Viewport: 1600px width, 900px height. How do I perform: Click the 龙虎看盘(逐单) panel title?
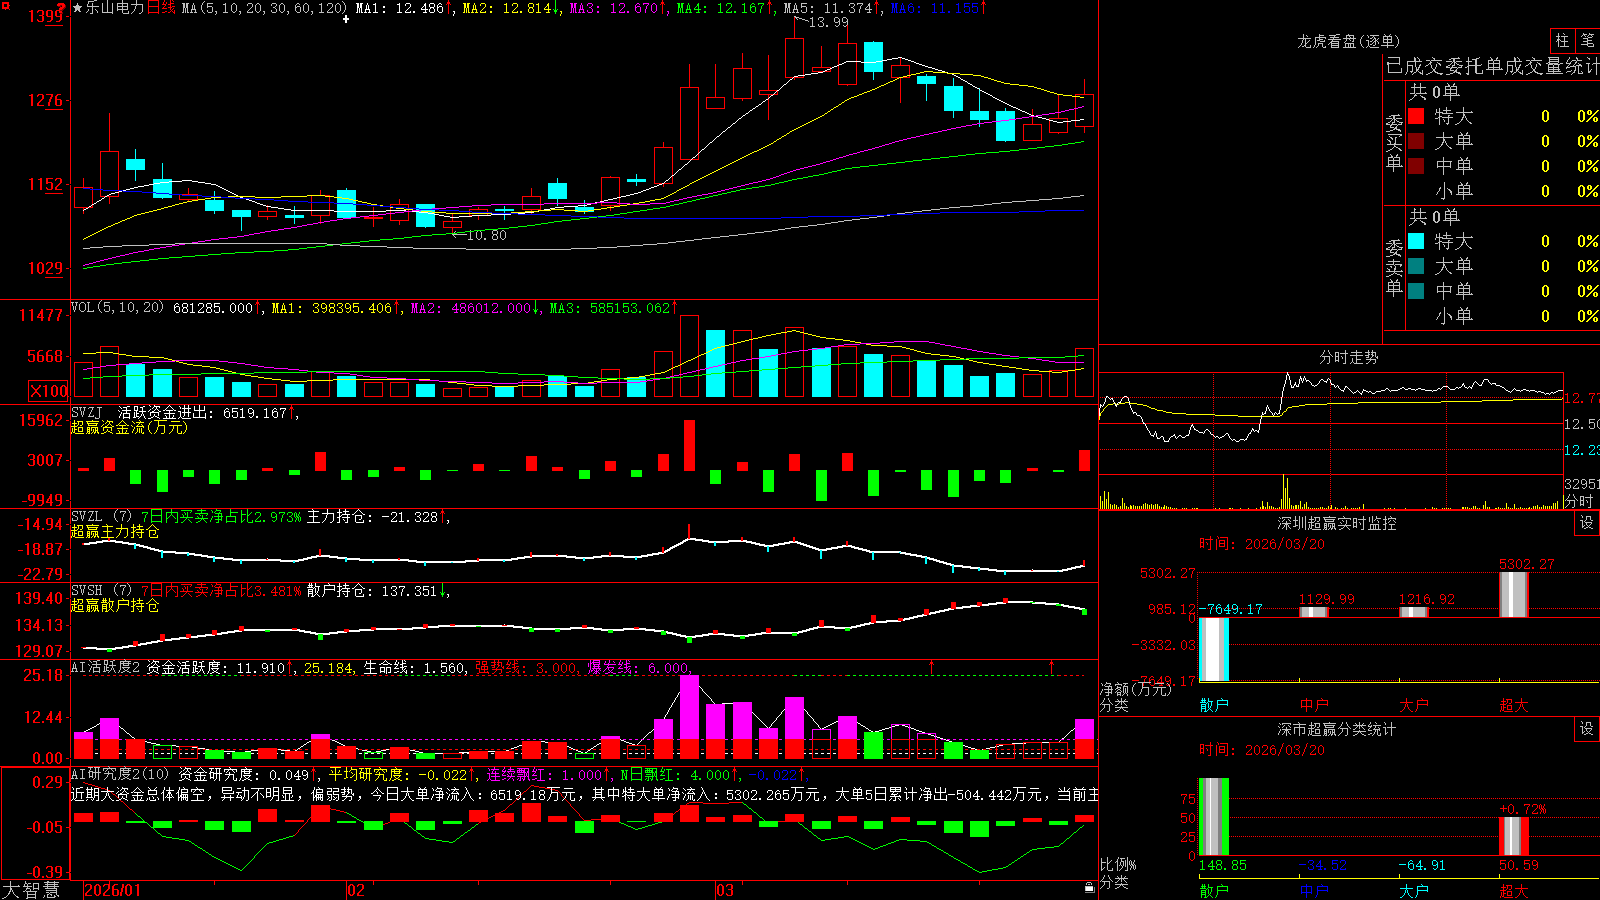(x=1348, y=41)
